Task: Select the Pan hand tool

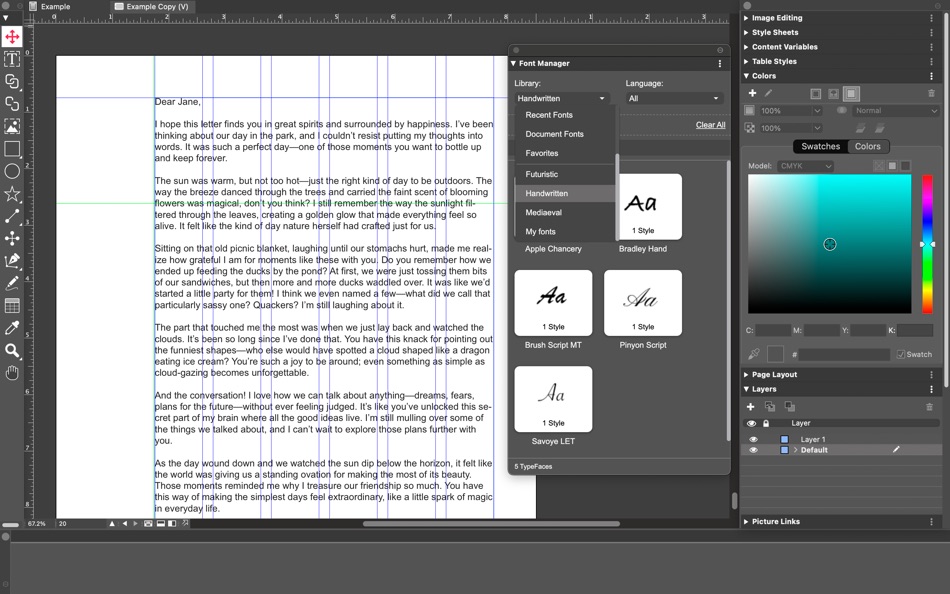Action: (x=12, y=373)
